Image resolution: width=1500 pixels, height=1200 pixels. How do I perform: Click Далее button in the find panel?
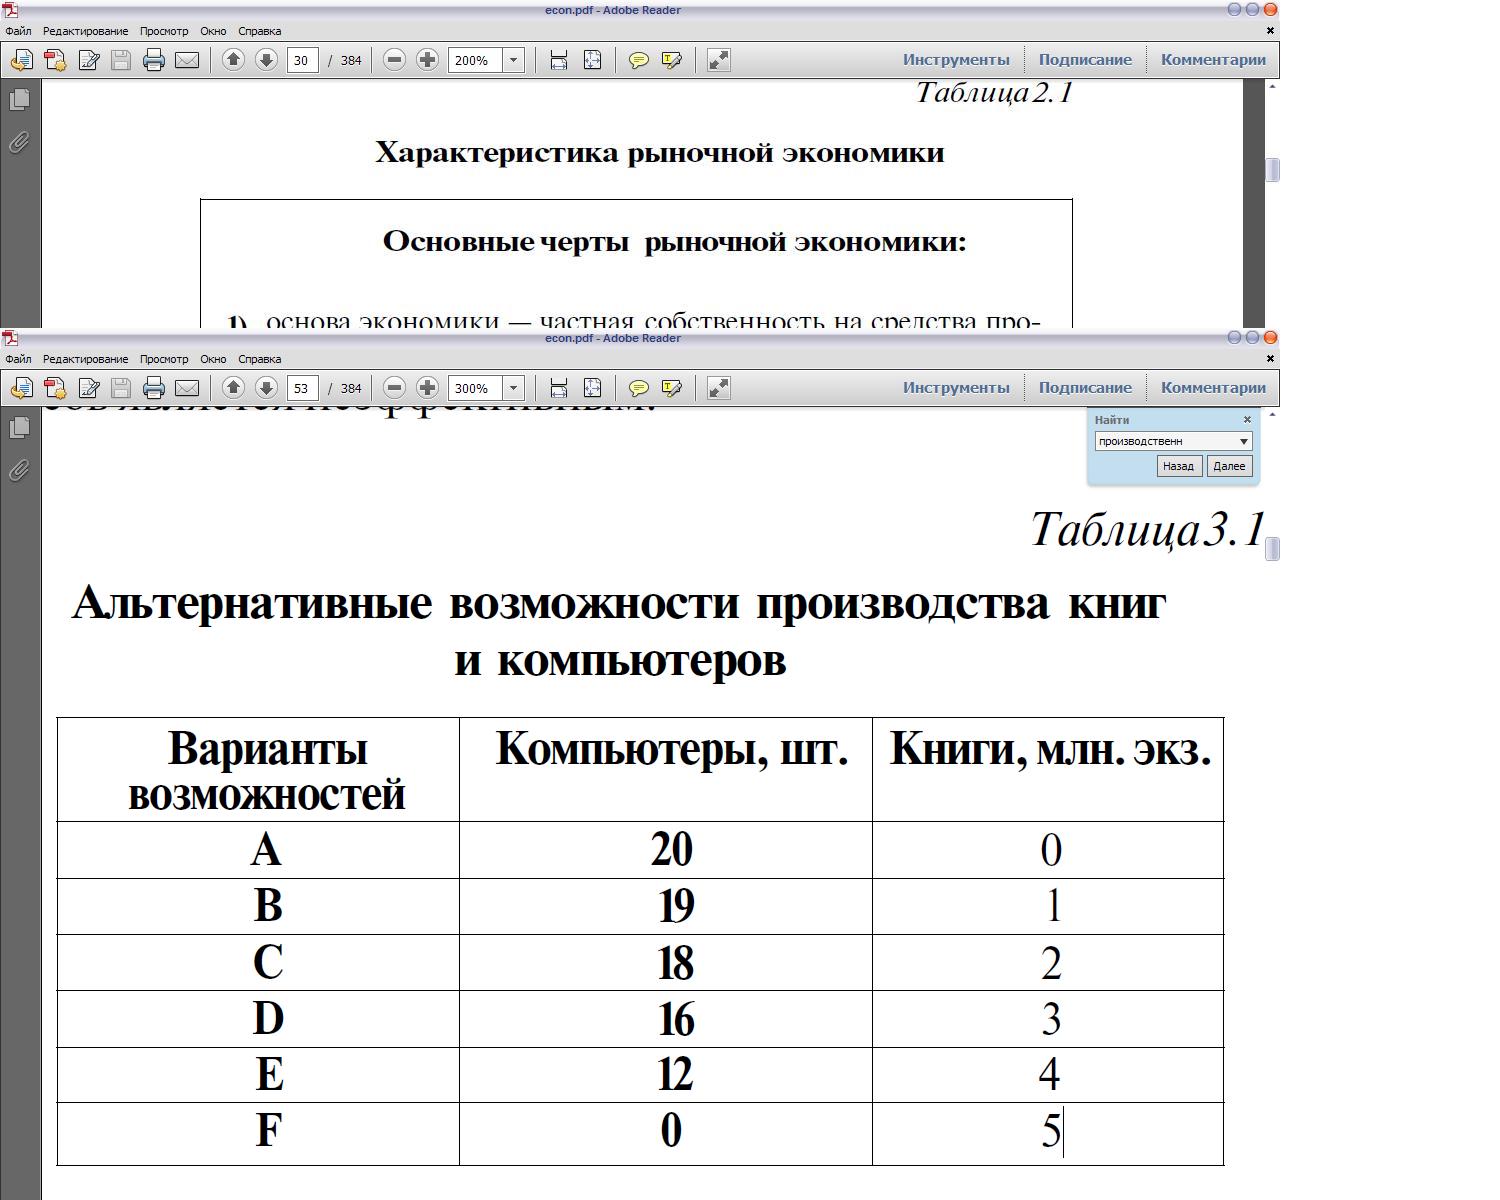1229,466
